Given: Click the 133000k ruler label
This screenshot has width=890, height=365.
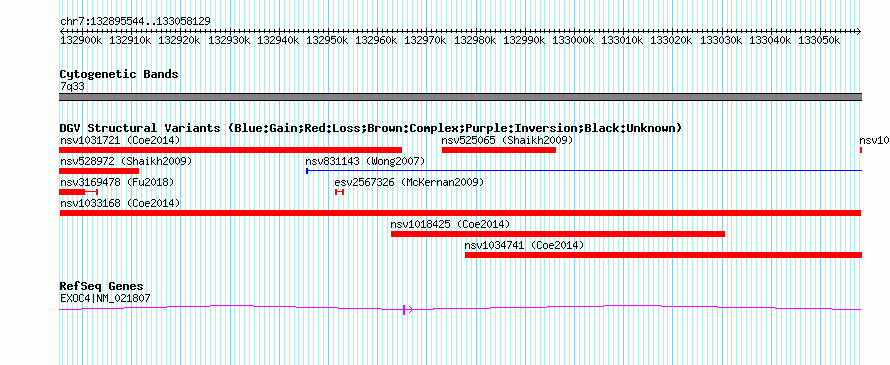Looking at the screenshot, I should click(574, 40).
